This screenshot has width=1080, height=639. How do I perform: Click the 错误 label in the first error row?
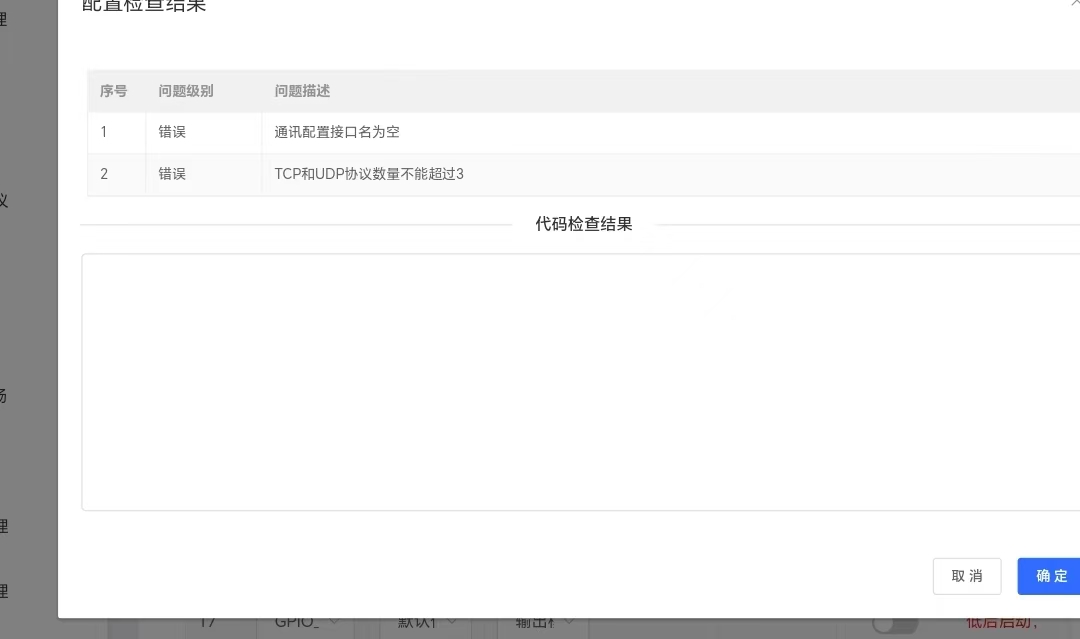(x=170, y=131)
